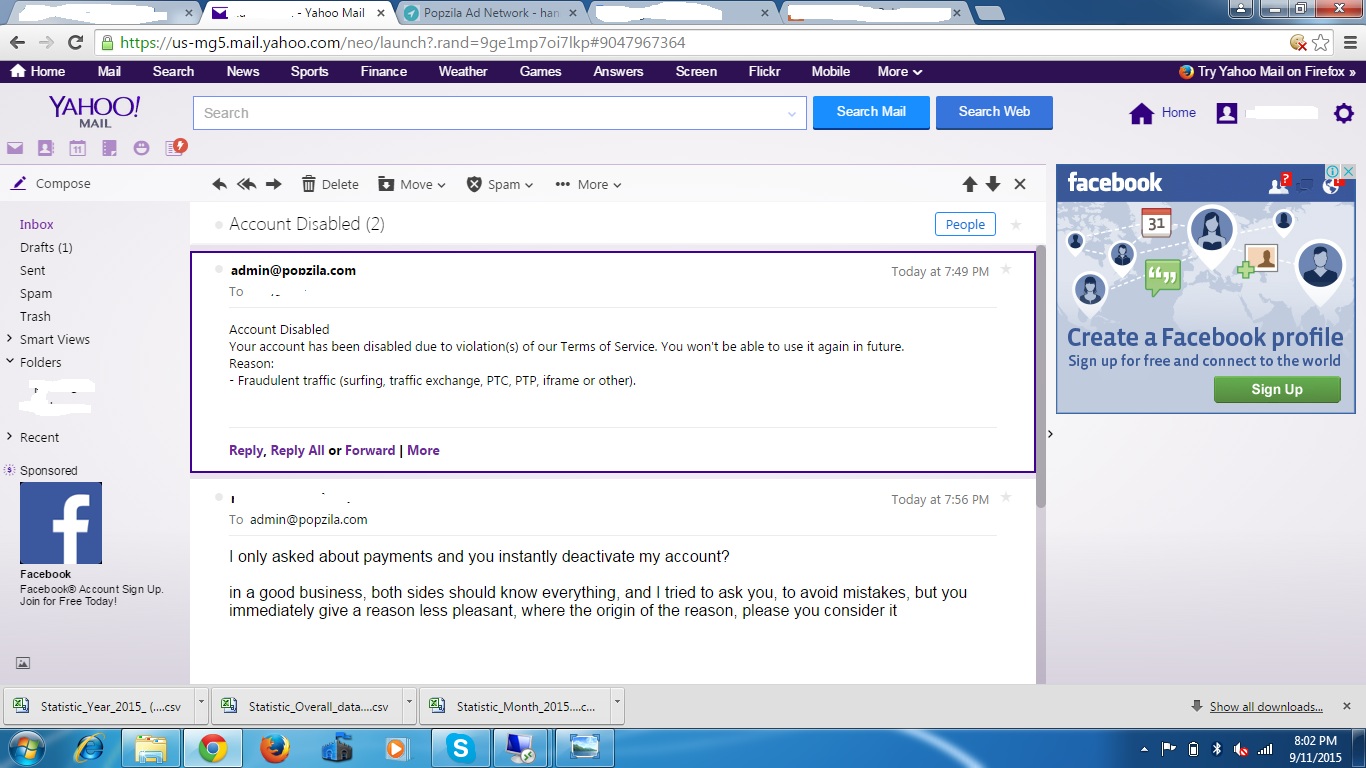Open the Calendar icon showing 11
The image size is (1366, 768).
pos(77,148)
